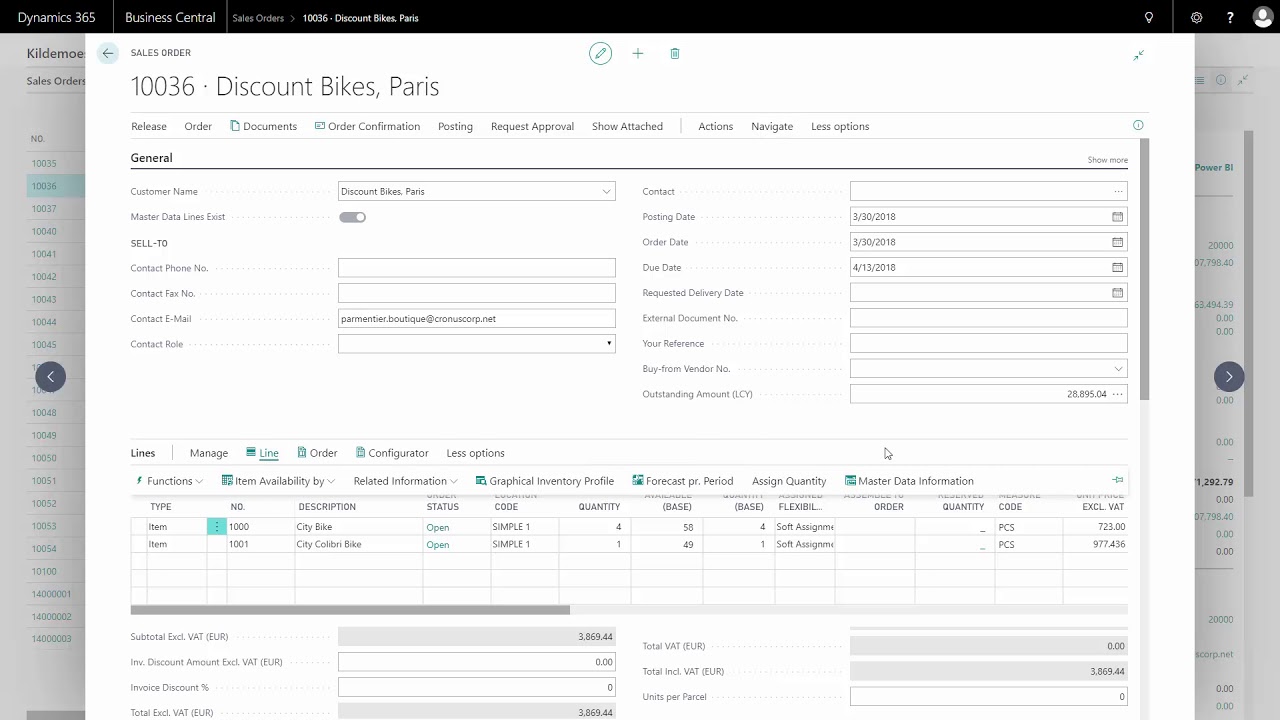
Task: Click Less options on the top action bar
Action: point(840,126)
